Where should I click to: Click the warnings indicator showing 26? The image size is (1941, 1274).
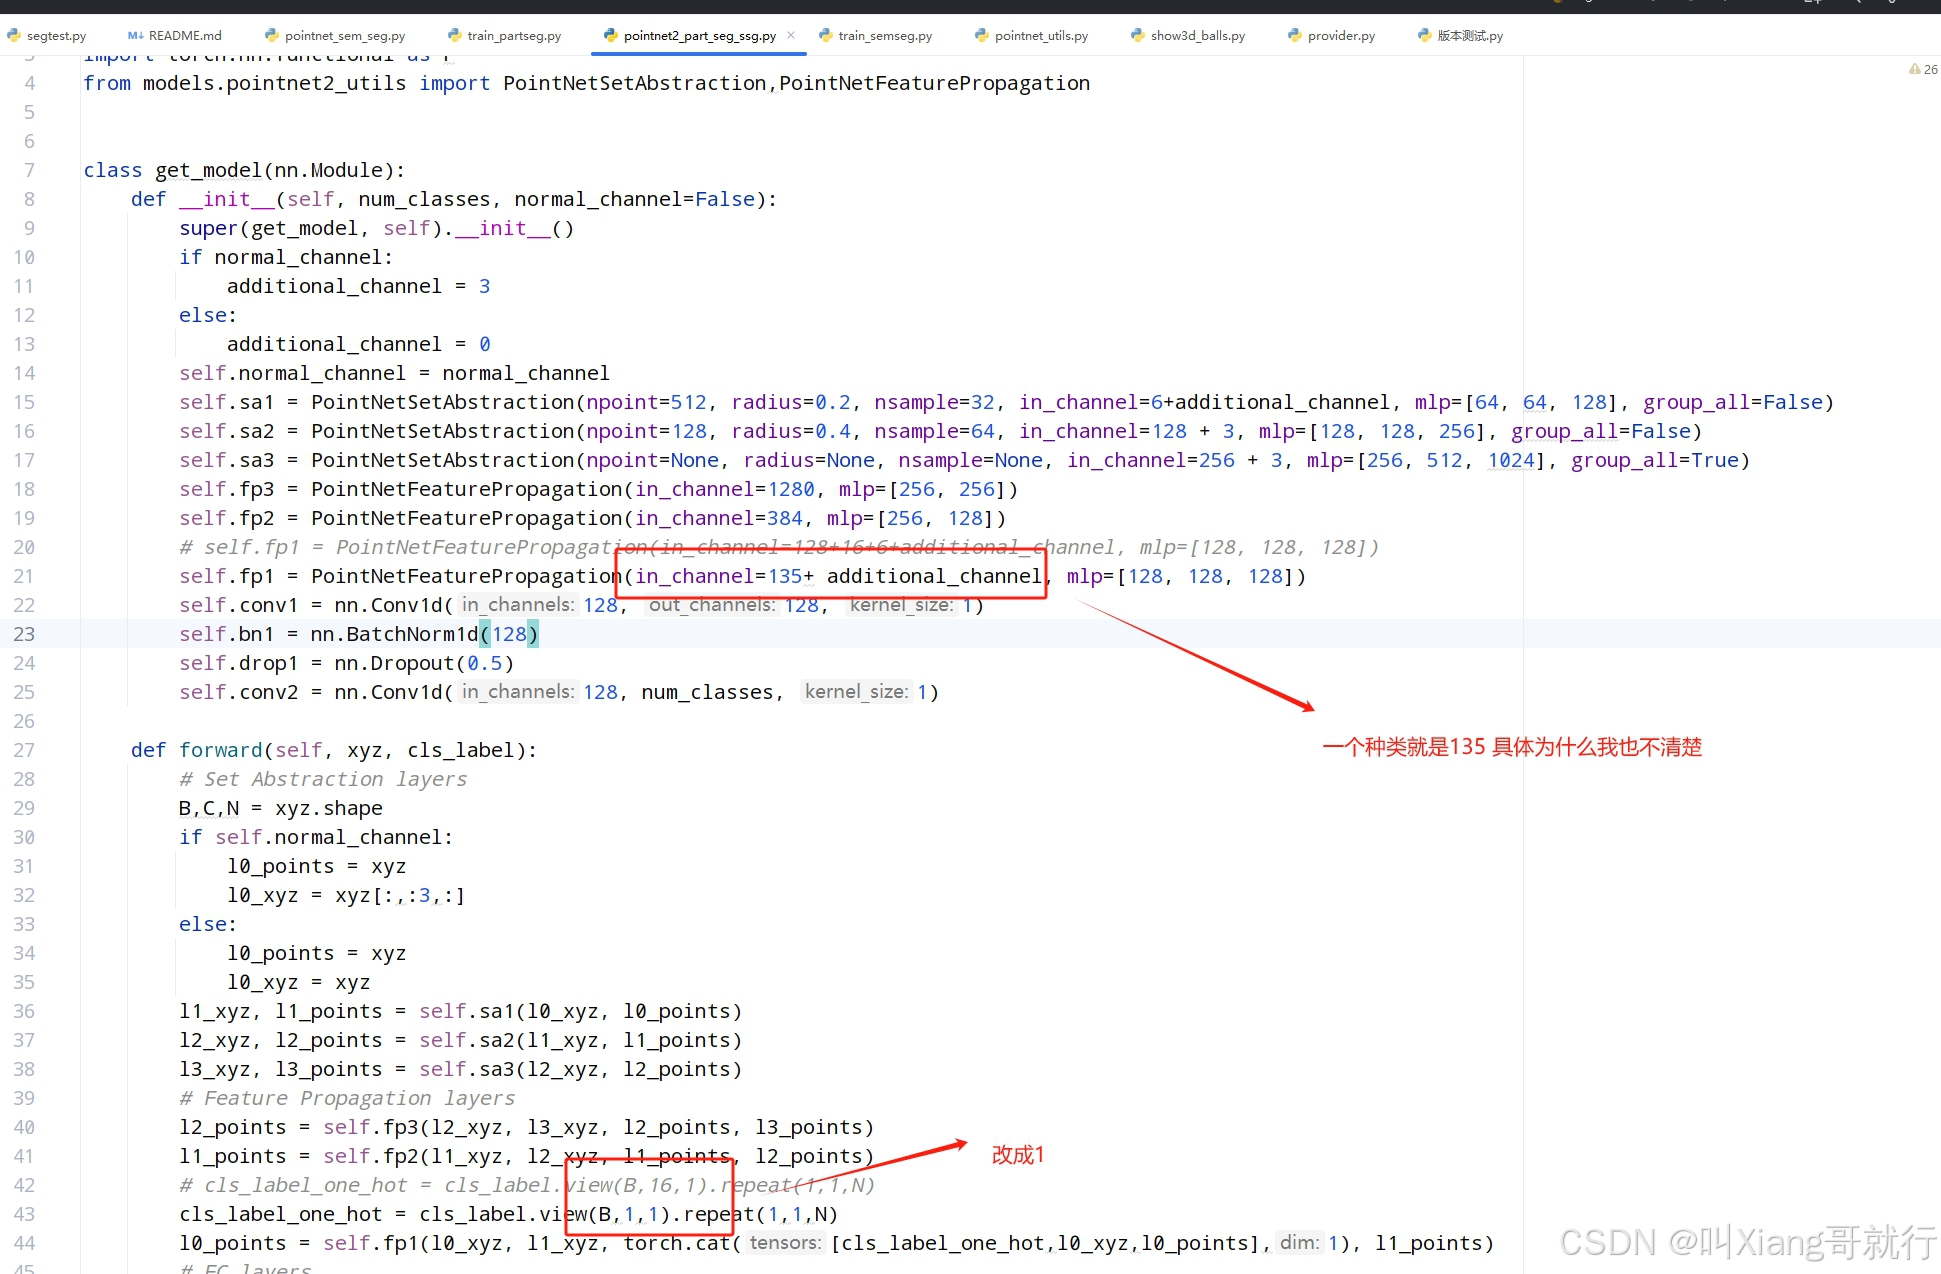tap(1923, 69)
